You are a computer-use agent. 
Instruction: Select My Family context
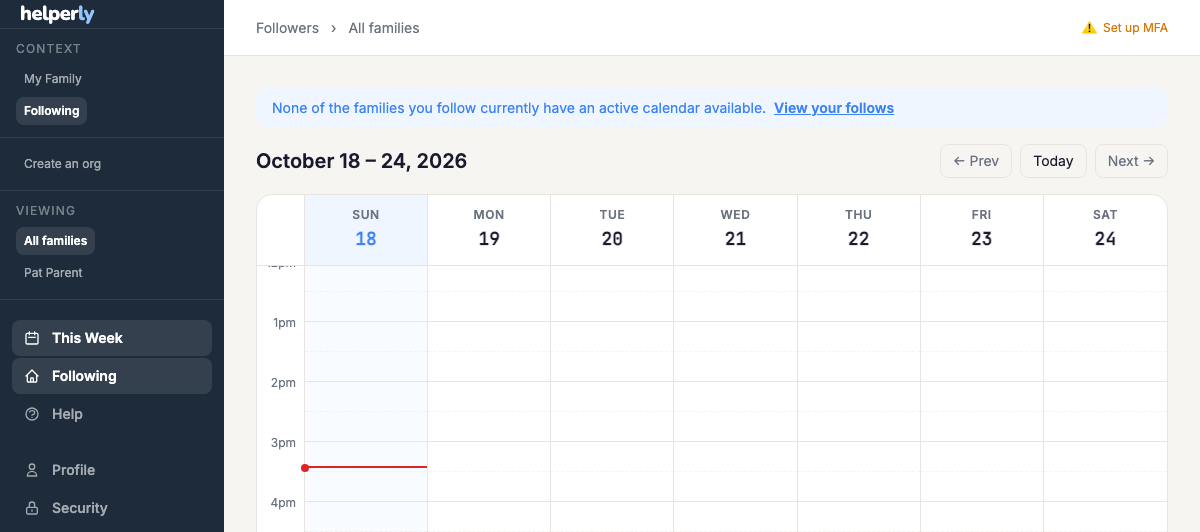click(x=53, y=79)
